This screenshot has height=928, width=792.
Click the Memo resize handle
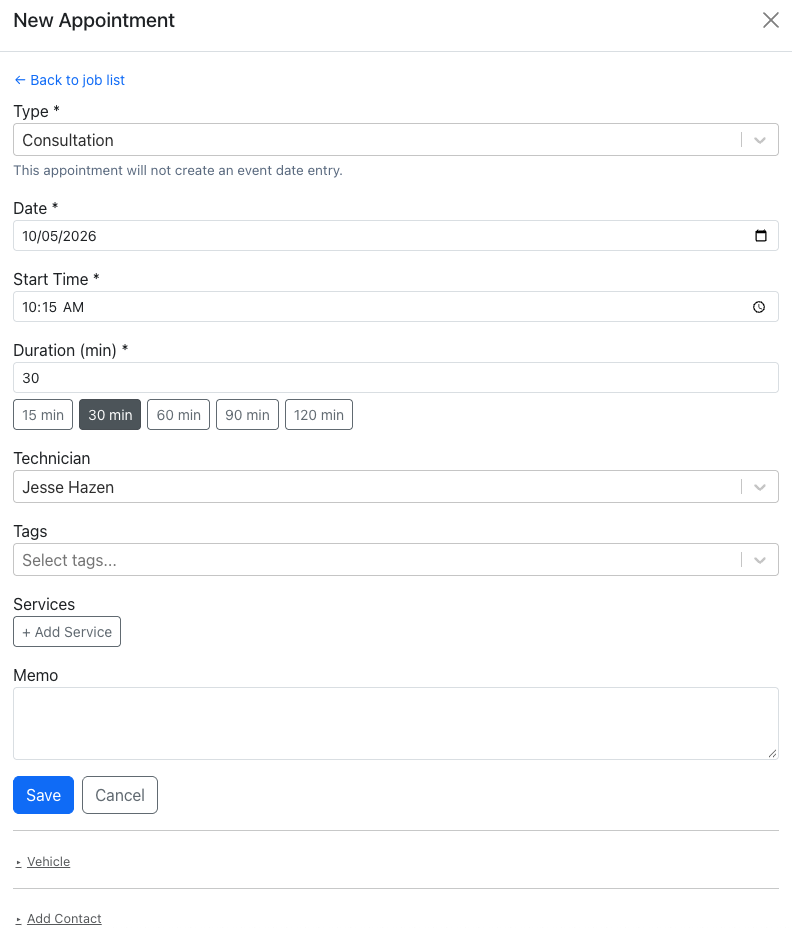pos(772,753)
